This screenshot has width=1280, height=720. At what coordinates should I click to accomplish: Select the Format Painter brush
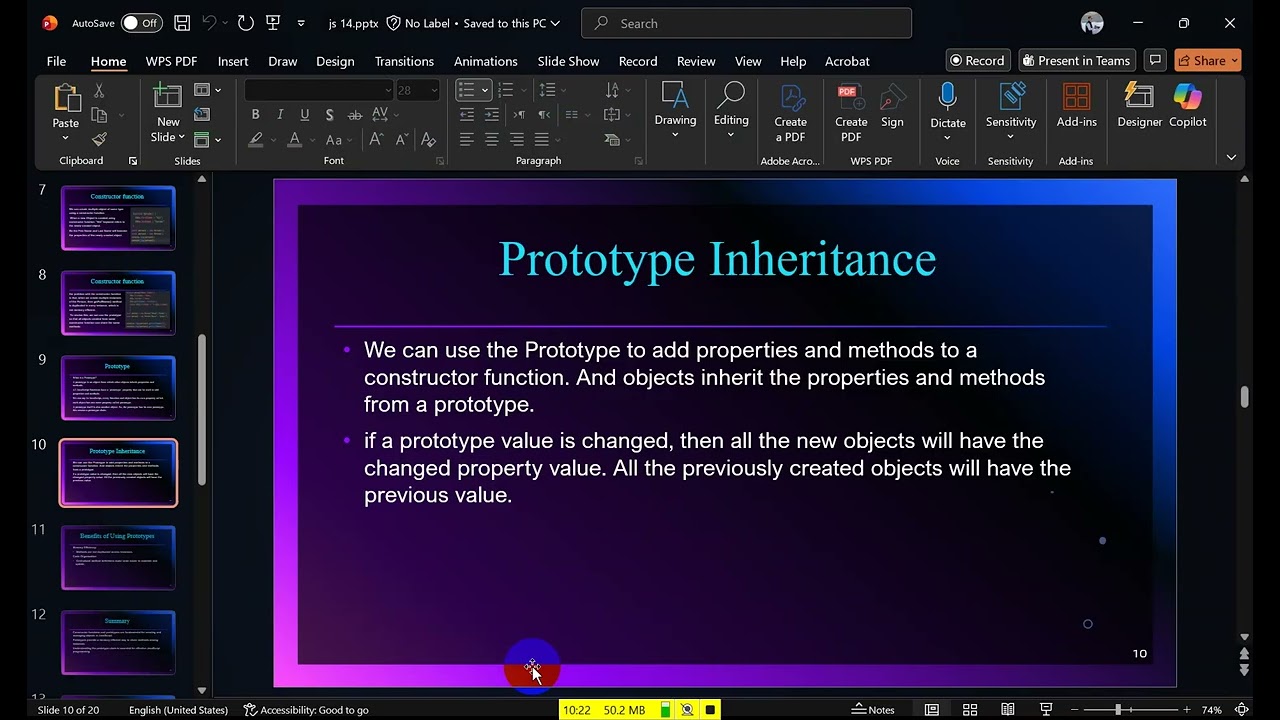[x=99, y=139]
